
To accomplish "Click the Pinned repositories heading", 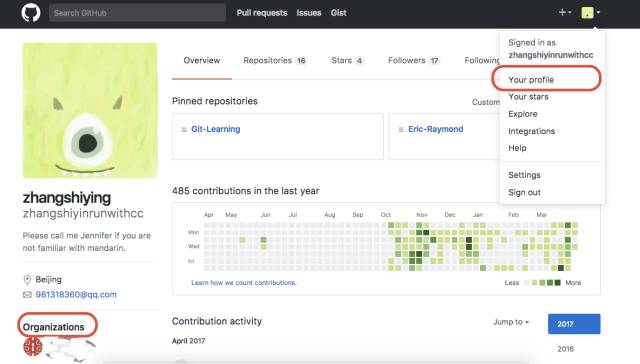I will 215,101.
